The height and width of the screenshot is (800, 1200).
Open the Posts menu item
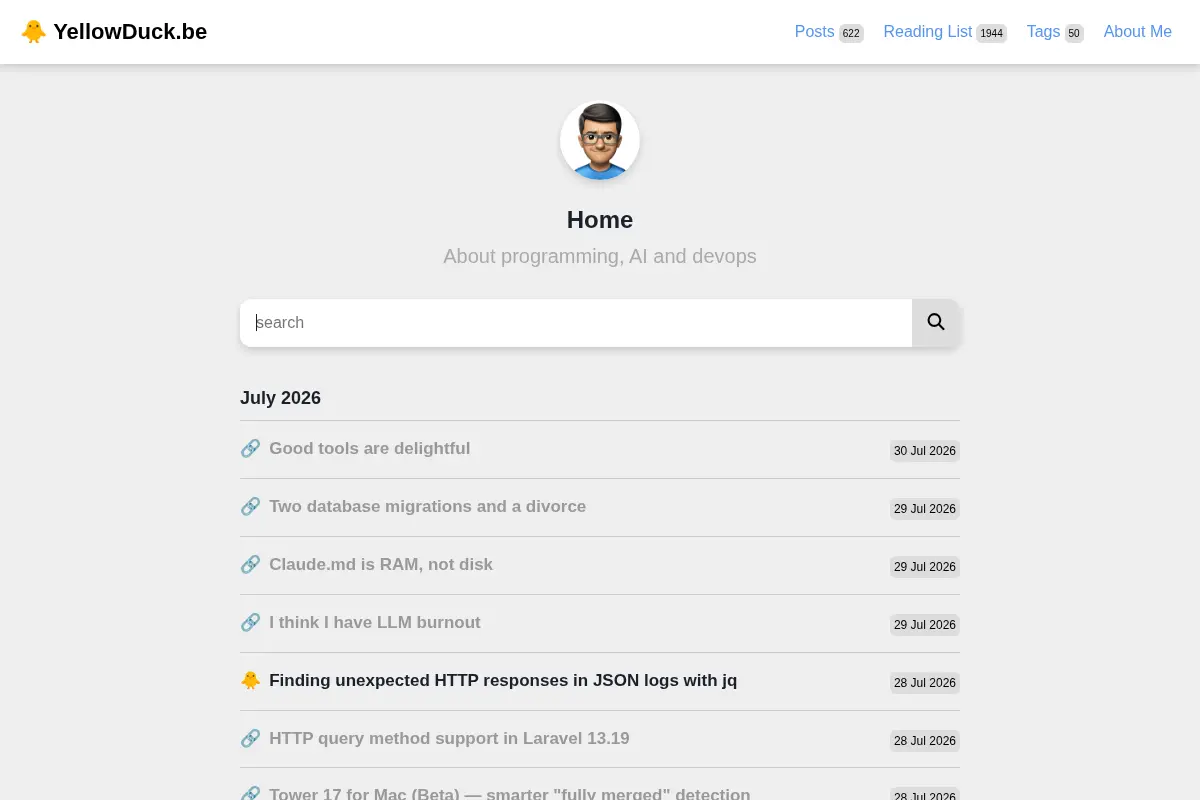point(828,32)
